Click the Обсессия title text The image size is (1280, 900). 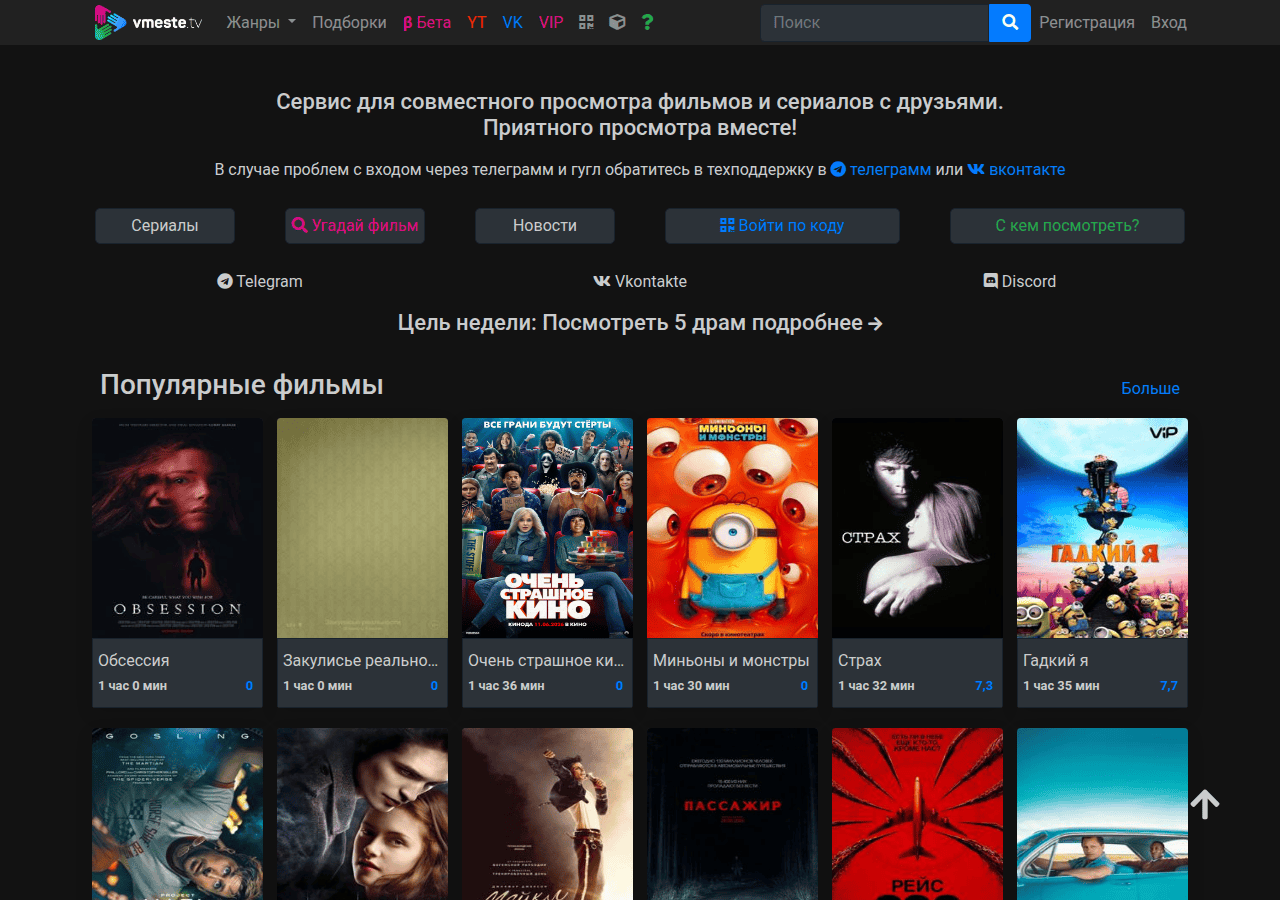coord(134,661)
